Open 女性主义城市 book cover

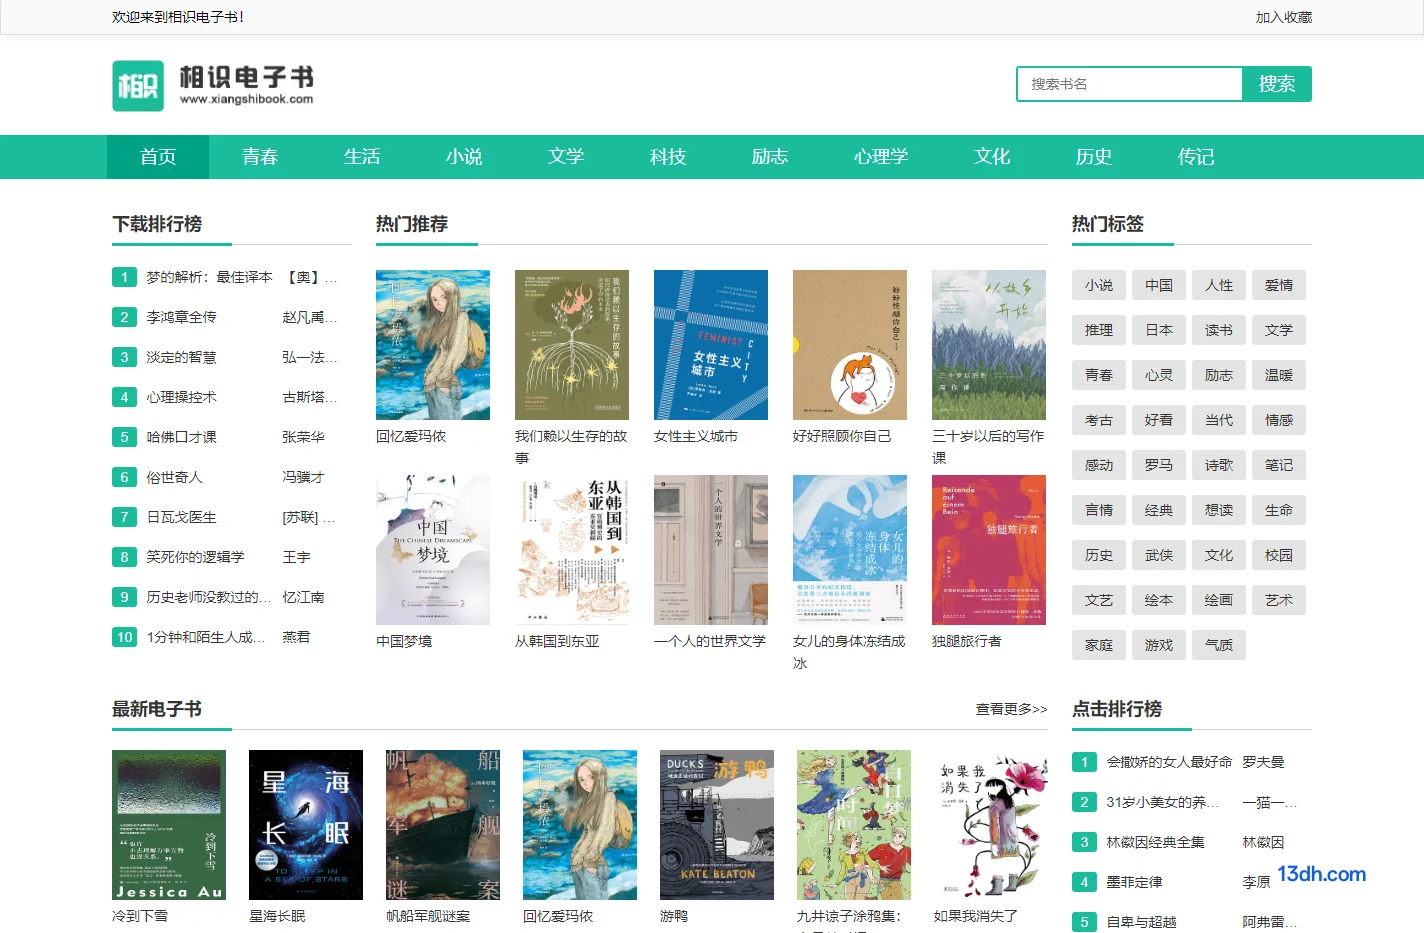coord(711,345)
